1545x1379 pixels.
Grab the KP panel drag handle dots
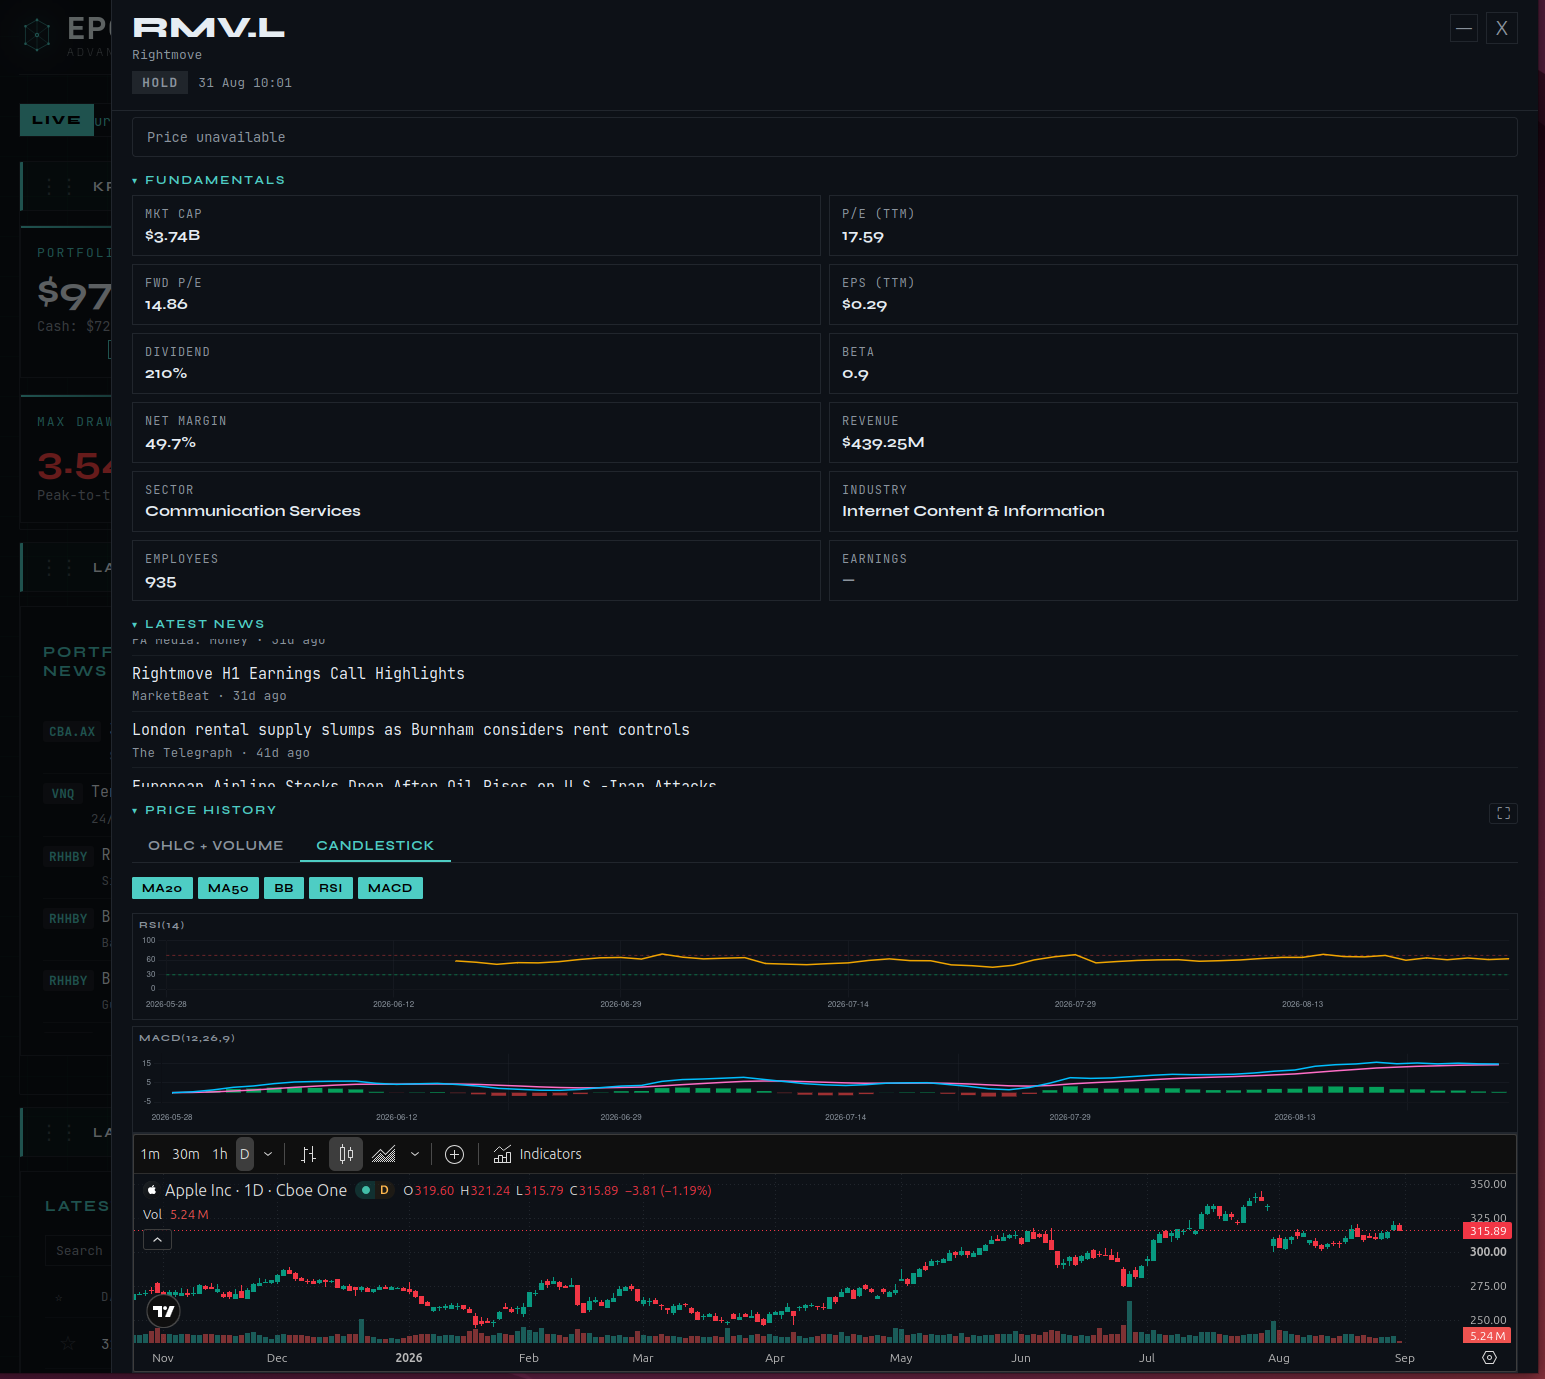tap(59, 186)
